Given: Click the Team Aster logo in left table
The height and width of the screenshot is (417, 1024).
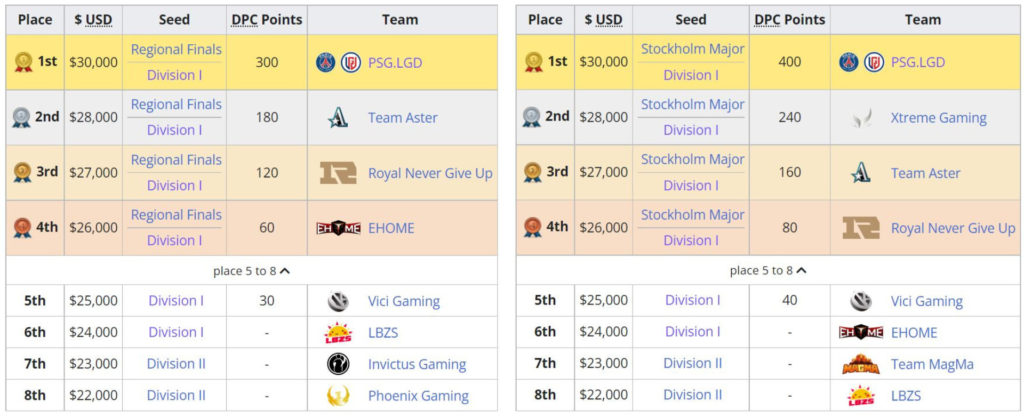Looking at the screenshot, I should click(x=338, y=118).
